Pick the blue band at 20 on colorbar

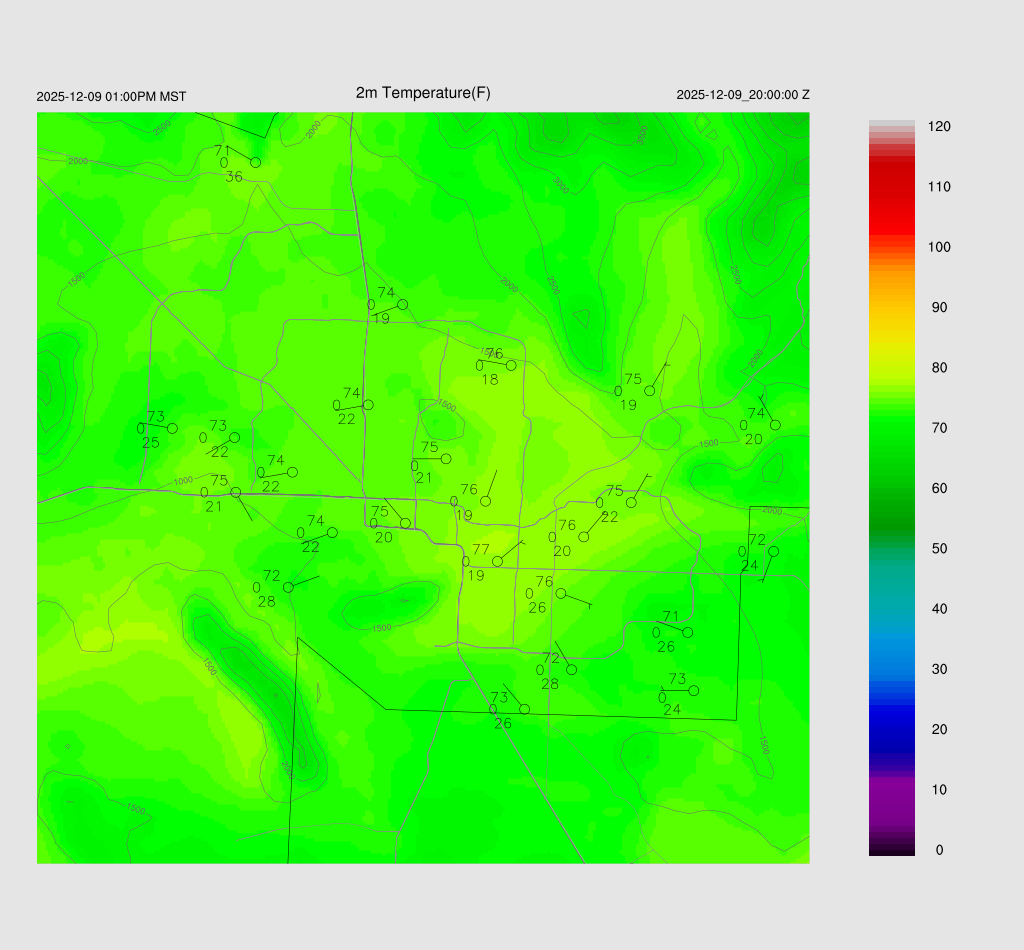tap(891, 729)
